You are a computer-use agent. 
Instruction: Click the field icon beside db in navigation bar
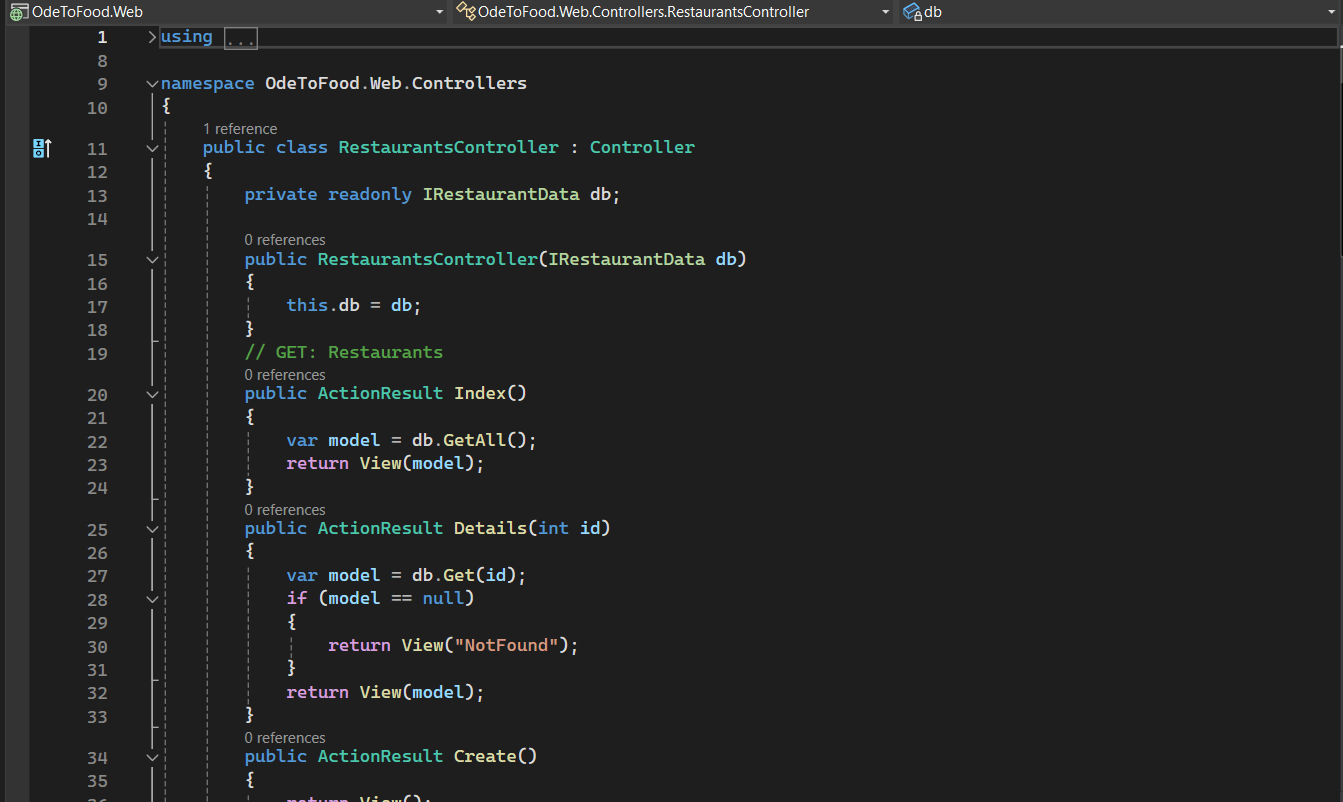coord(912,13)
